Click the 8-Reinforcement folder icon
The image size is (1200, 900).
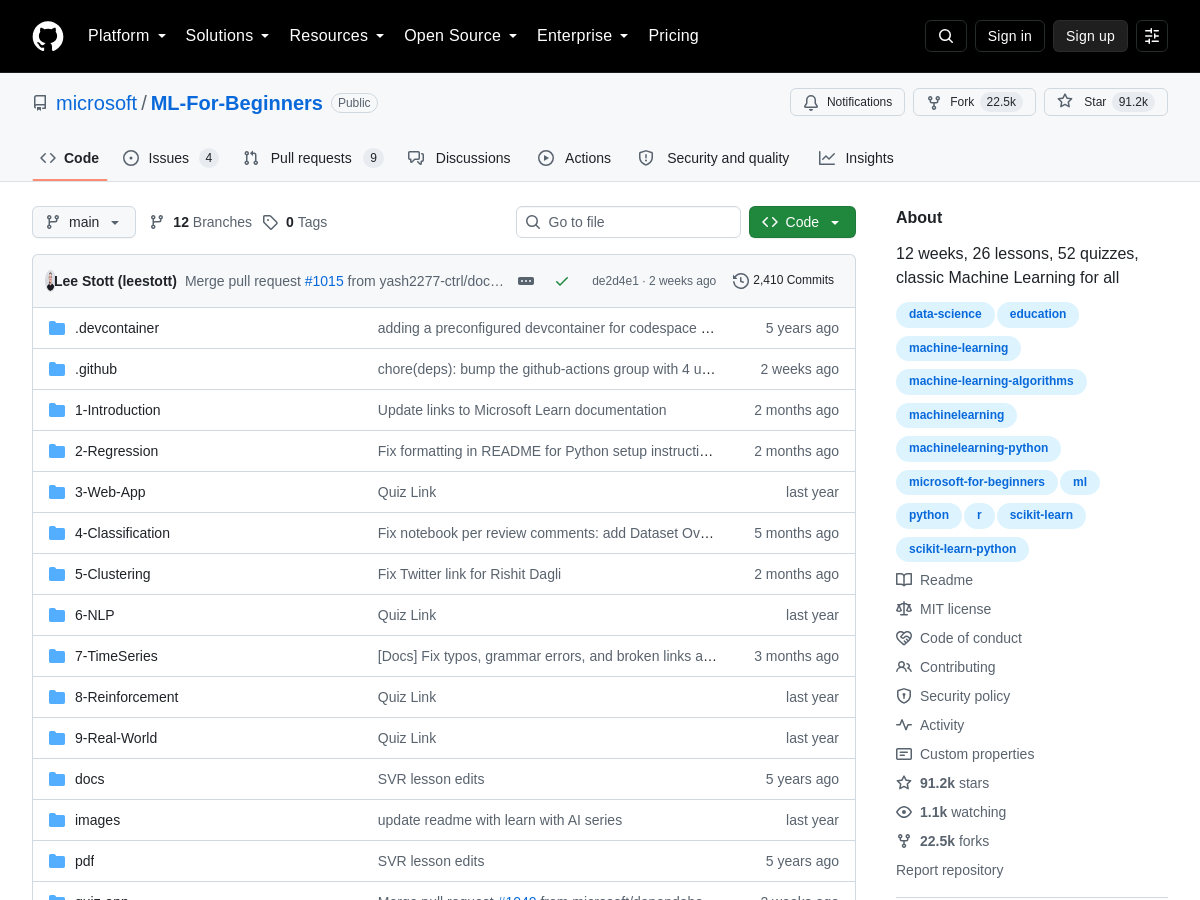57,697
